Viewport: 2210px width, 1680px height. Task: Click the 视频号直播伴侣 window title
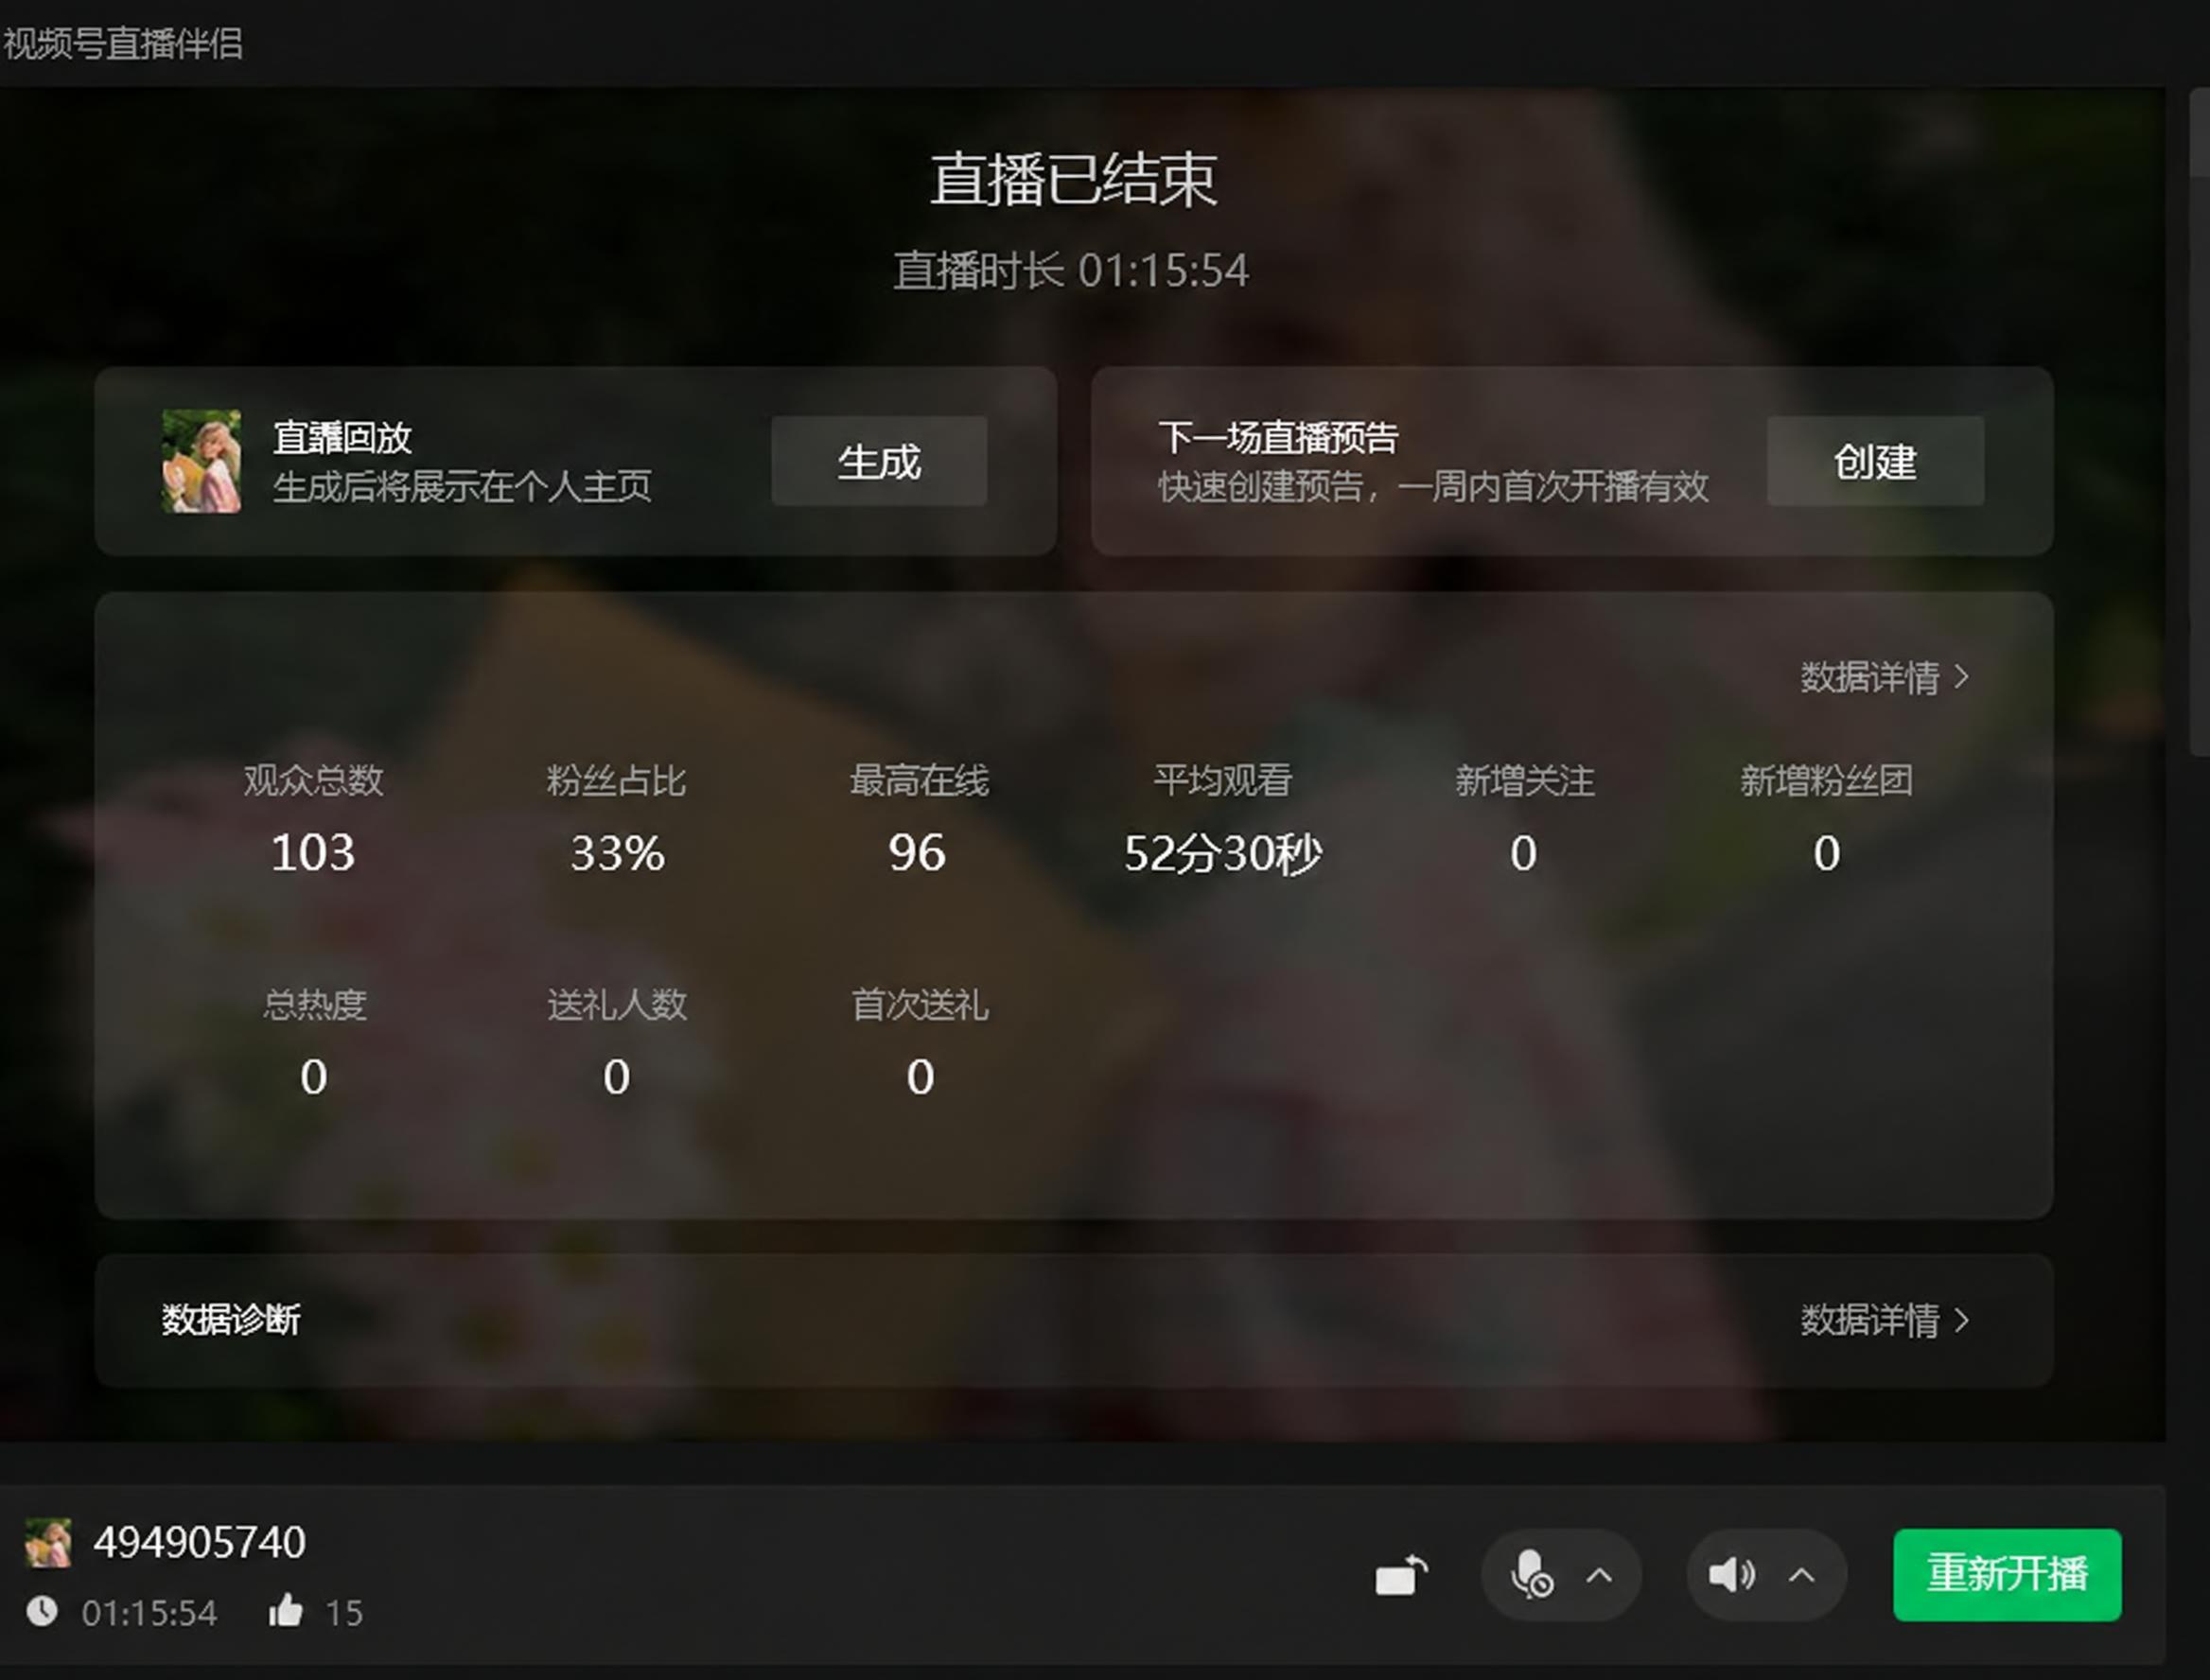[x=123, y=43]
